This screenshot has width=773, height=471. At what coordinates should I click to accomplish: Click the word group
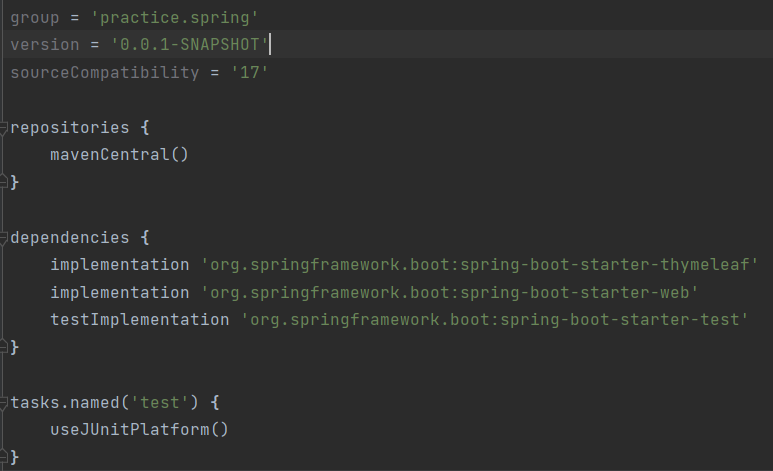coord(35,18)
